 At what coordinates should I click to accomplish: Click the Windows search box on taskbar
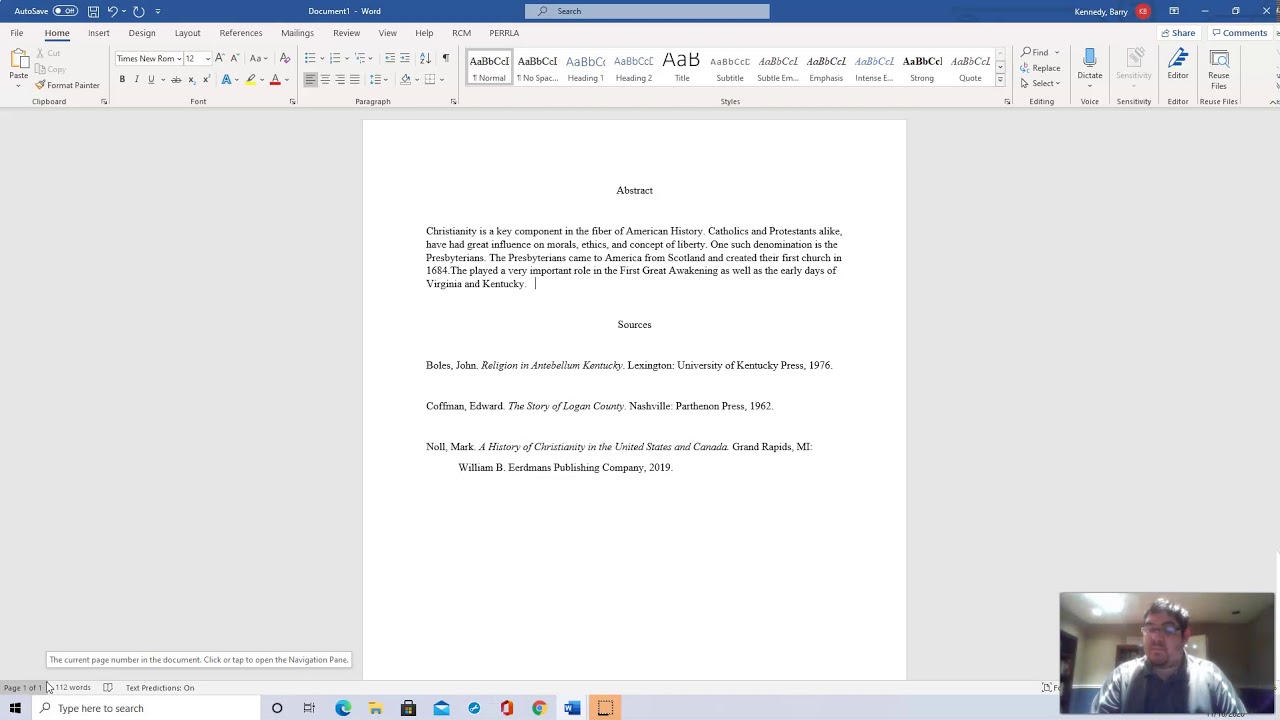point(145,708)
